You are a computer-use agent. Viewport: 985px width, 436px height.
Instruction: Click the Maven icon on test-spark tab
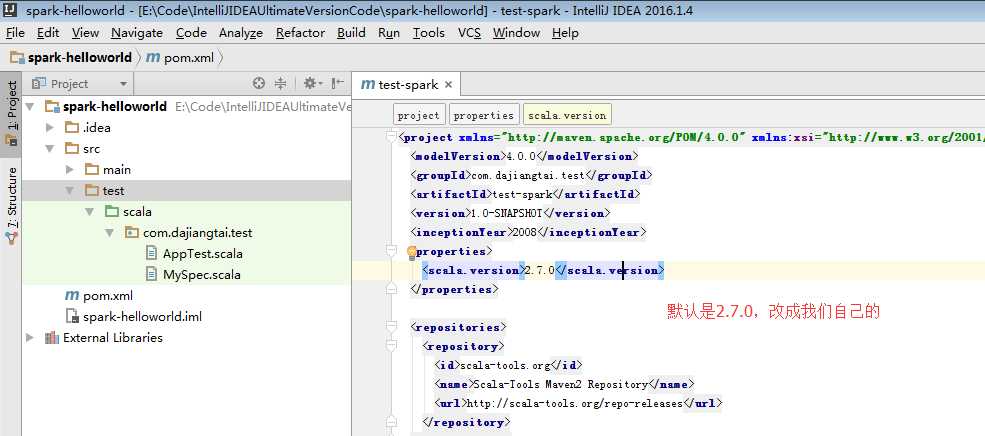pyautogui.click(x=368, y=84)
